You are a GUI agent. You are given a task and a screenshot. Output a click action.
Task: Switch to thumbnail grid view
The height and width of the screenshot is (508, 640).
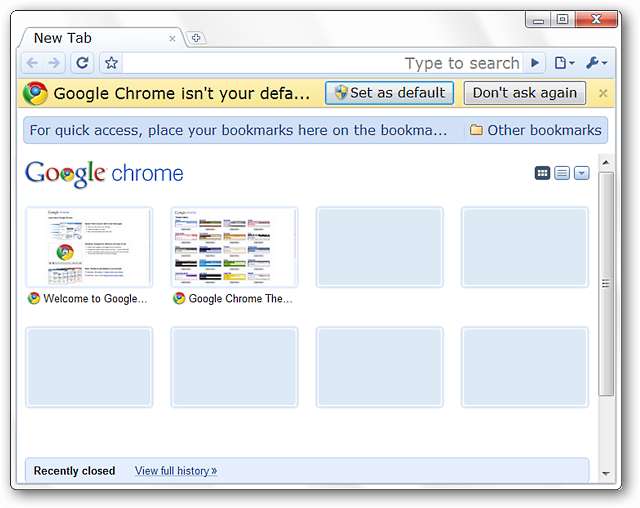[x=542, y=173]
